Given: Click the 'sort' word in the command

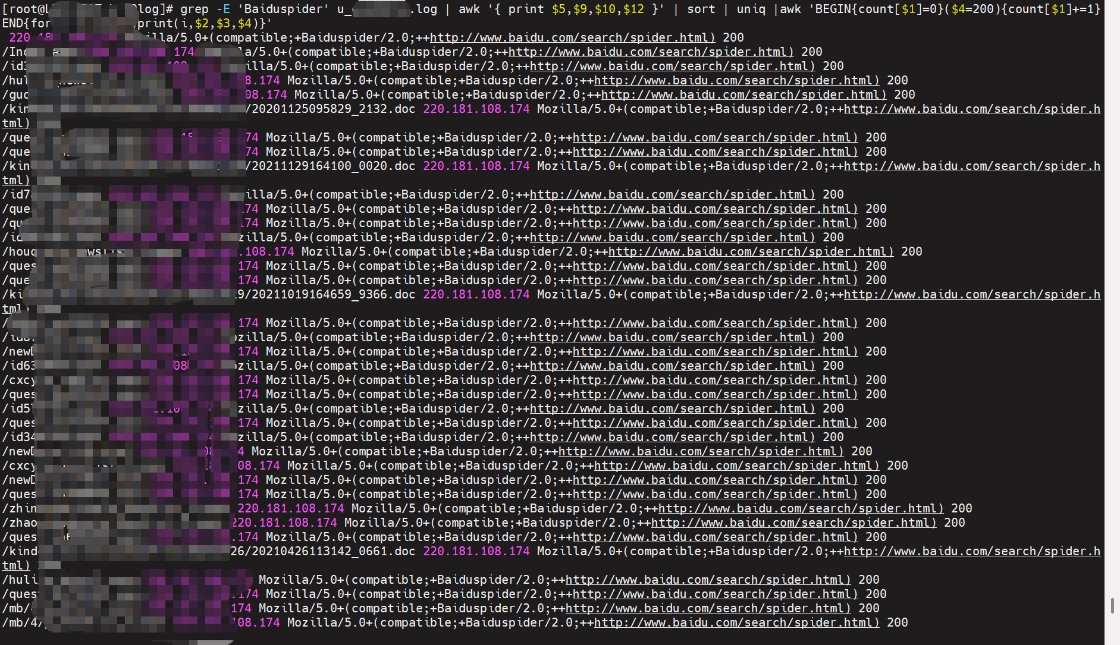Looking at the screenshot, I should [701, 9].
